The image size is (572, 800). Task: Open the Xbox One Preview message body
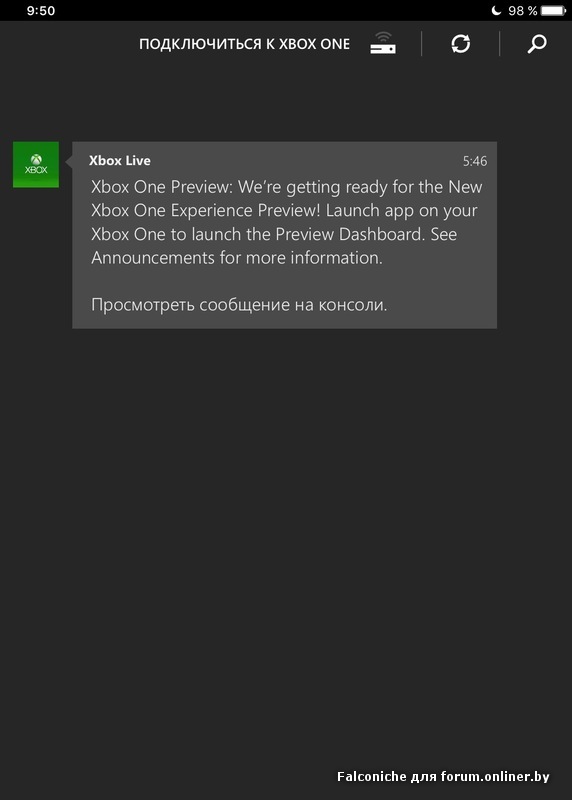(x=286, y=222)
